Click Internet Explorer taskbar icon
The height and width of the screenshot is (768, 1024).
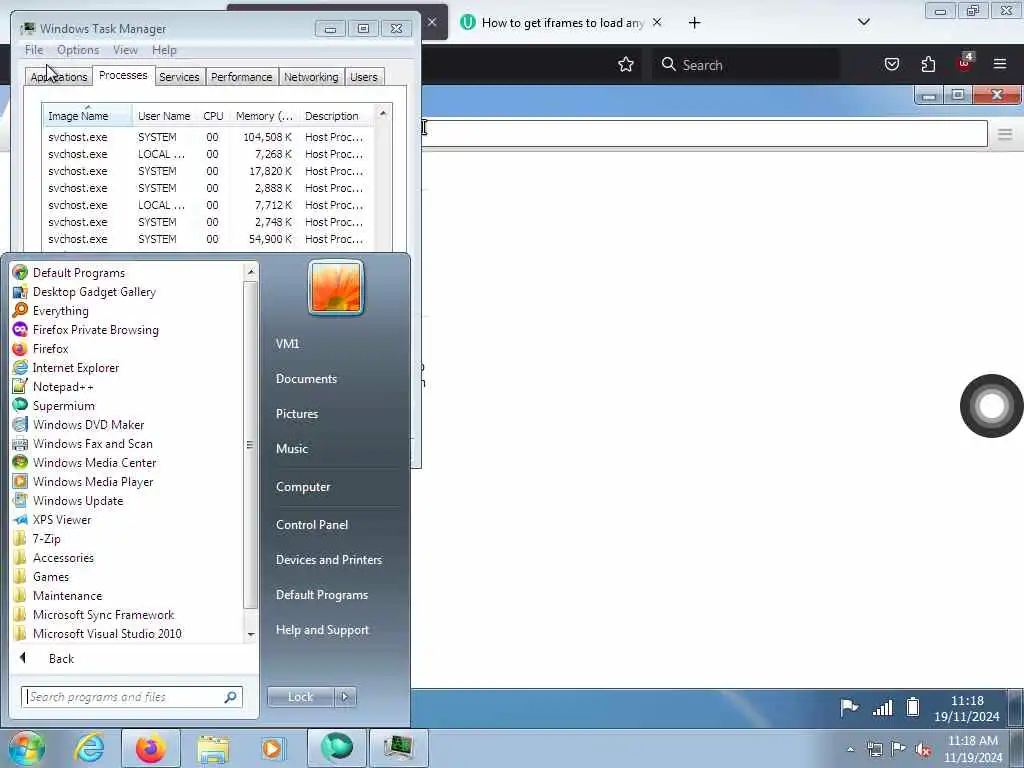(x=89, y=748)
